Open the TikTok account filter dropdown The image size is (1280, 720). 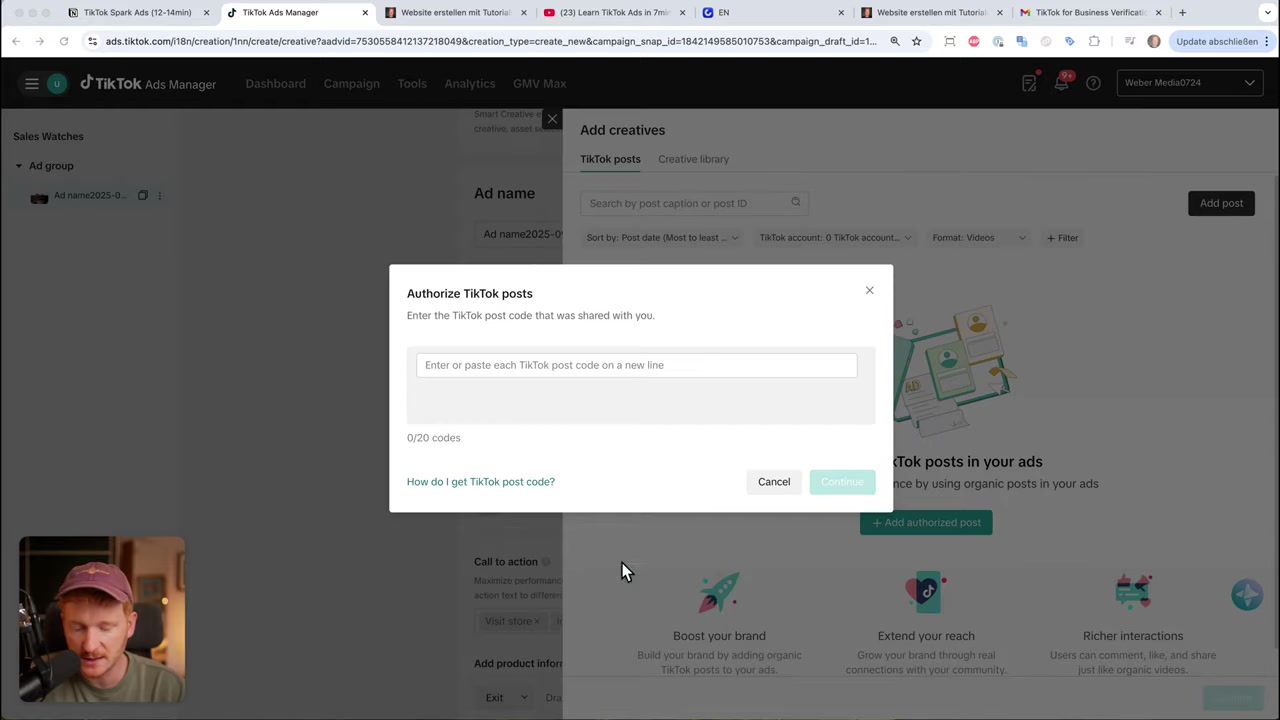pyautogui.click(x=835, y=238)
